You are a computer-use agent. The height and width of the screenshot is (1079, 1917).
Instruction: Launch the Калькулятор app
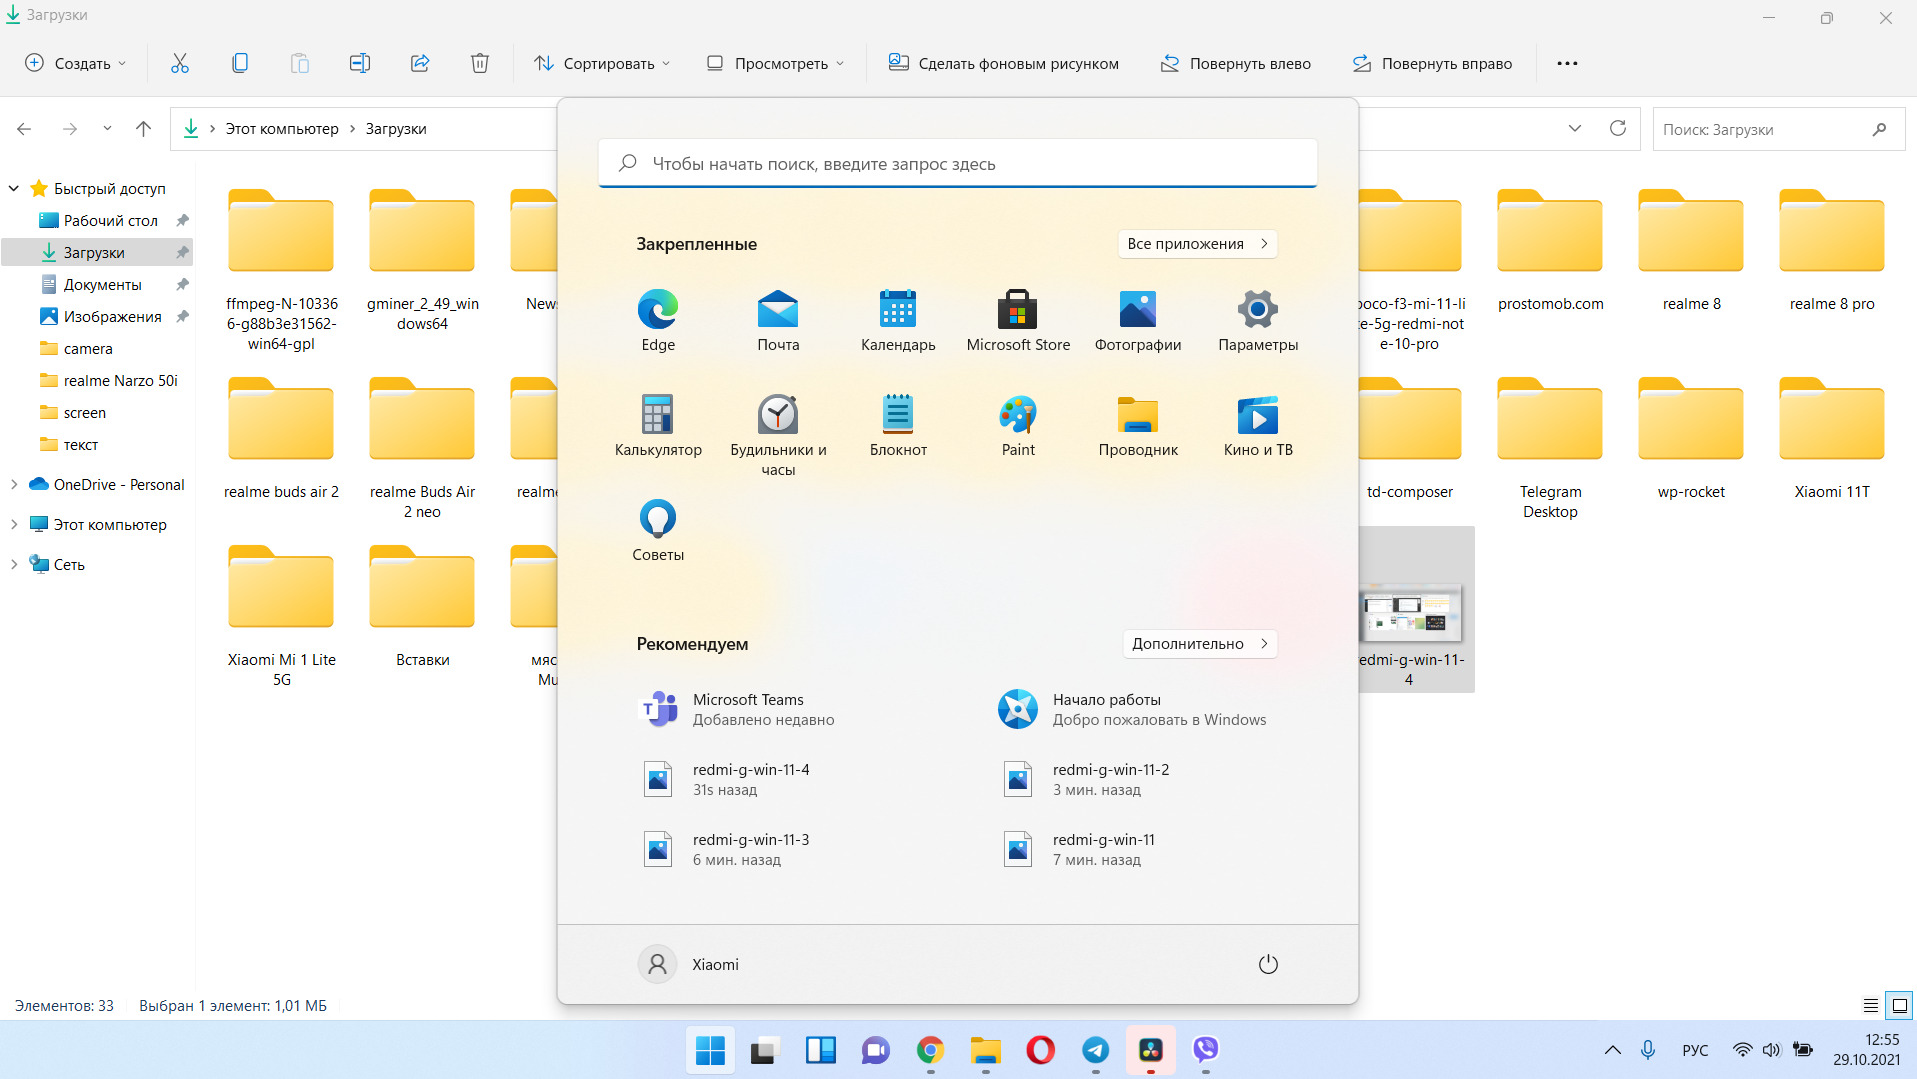click(x=658, y=425)
